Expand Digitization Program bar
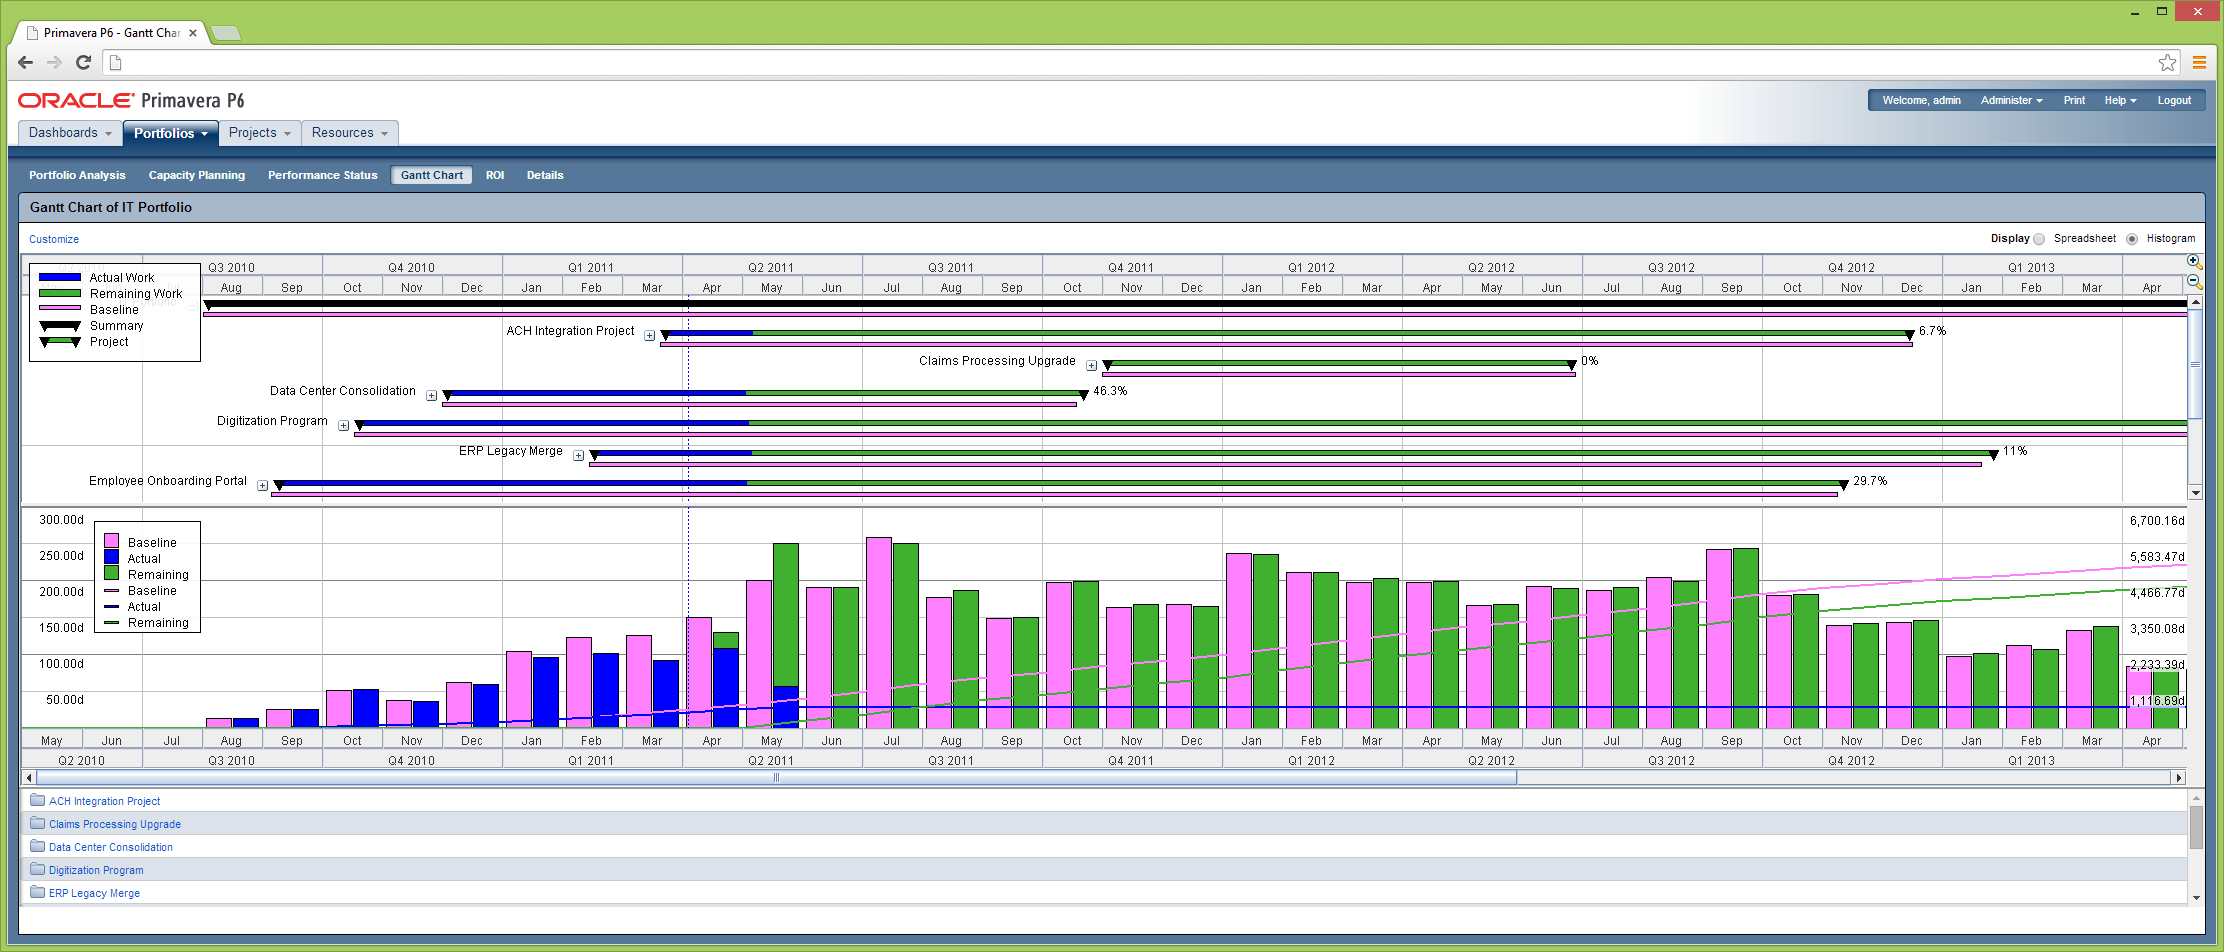 [344, 426]
